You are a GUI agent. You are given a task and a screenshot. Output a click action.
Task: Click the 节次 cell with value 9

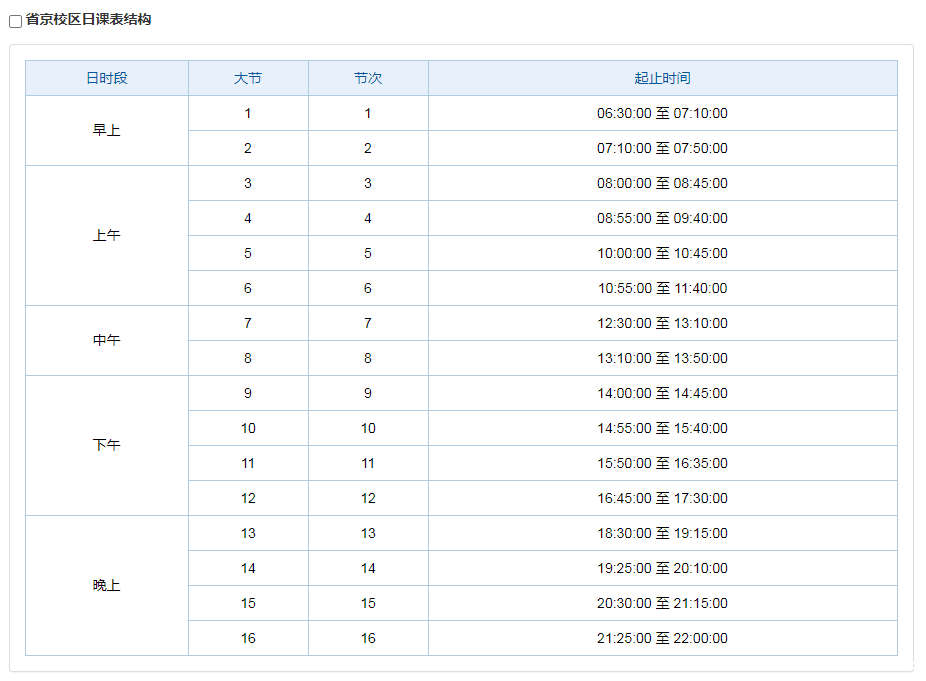click(x=368, y=394)
